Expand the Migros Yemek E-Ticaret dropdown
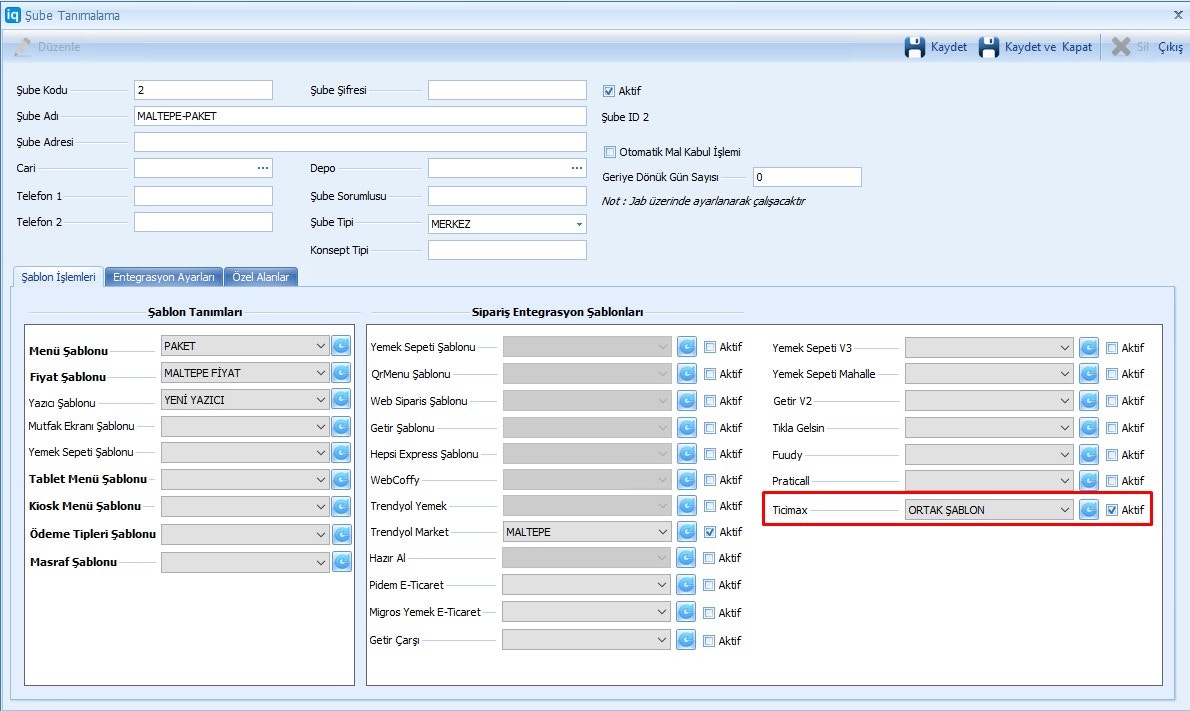This screenshot has width=1190, height=711. (586, 612)
